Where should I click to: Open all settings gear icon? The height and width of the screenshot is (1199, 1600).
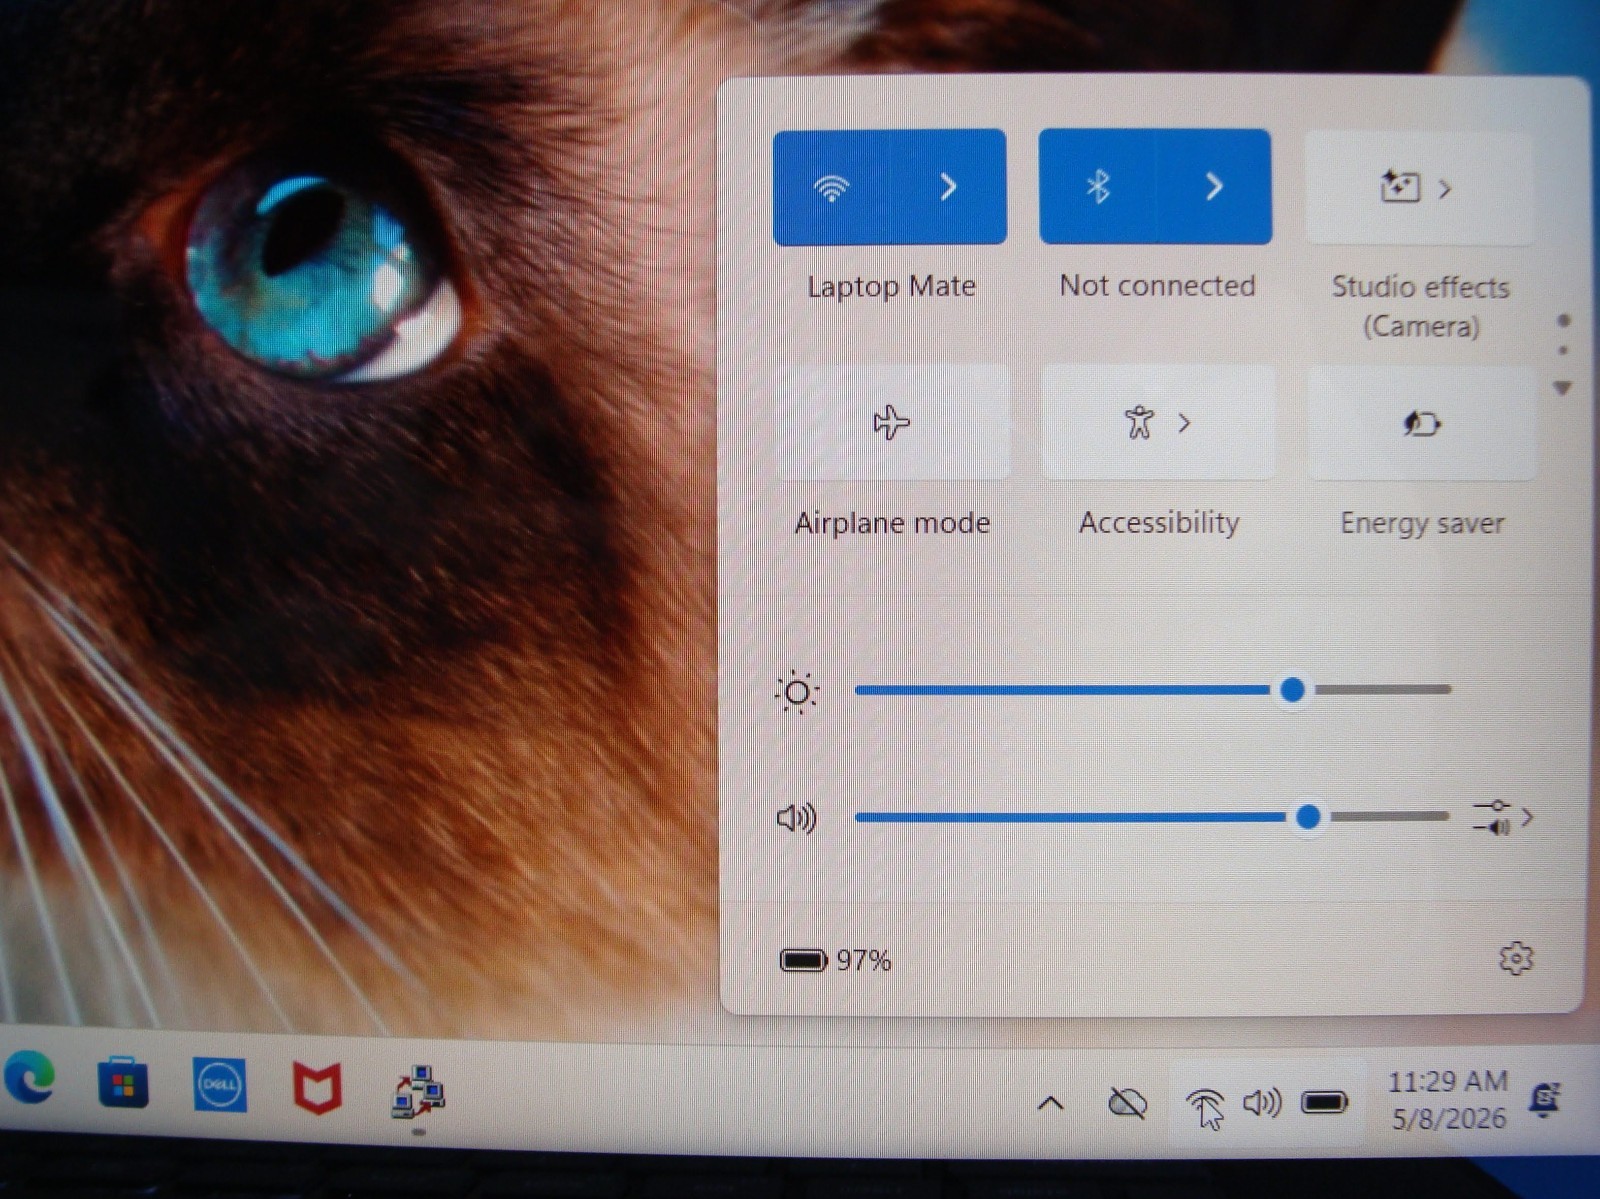(1516, 959)
